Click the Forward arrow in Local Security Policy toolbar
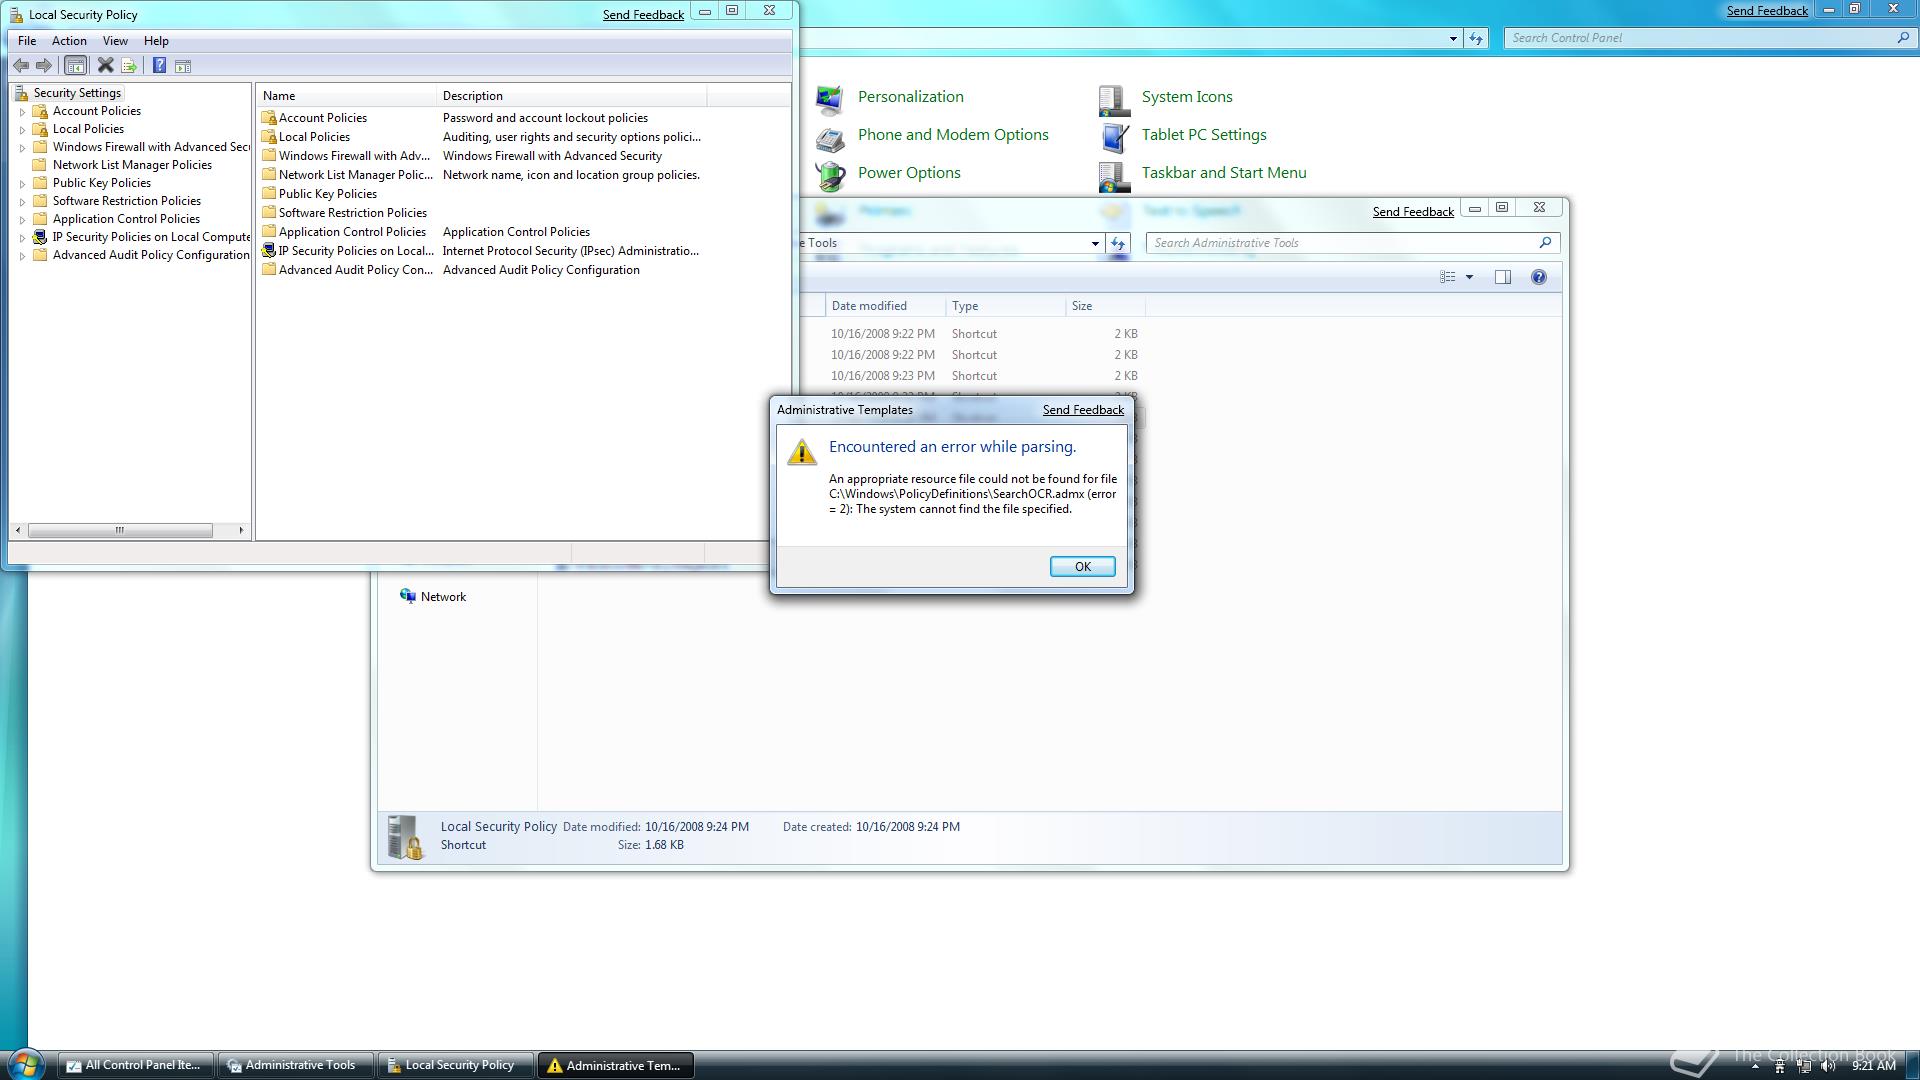Viewport: 1920px width, 1080px height. (43, 66)
